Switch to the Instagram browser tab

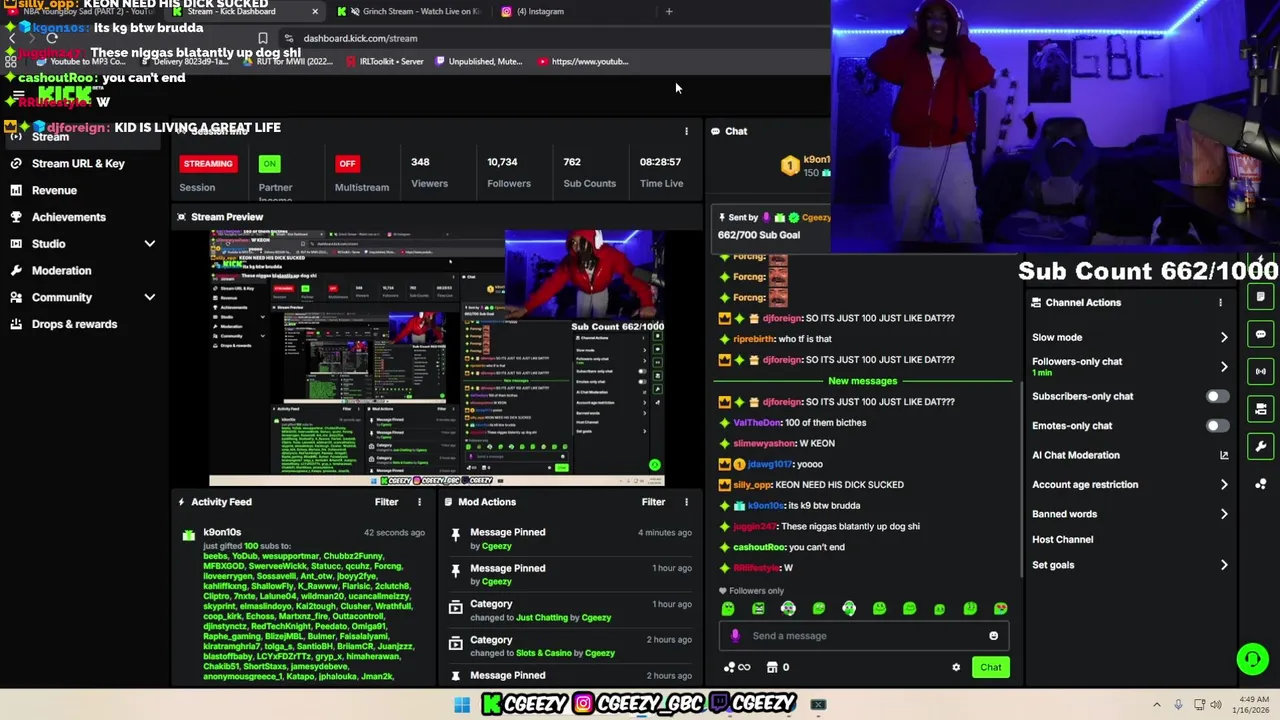point(540,11)
